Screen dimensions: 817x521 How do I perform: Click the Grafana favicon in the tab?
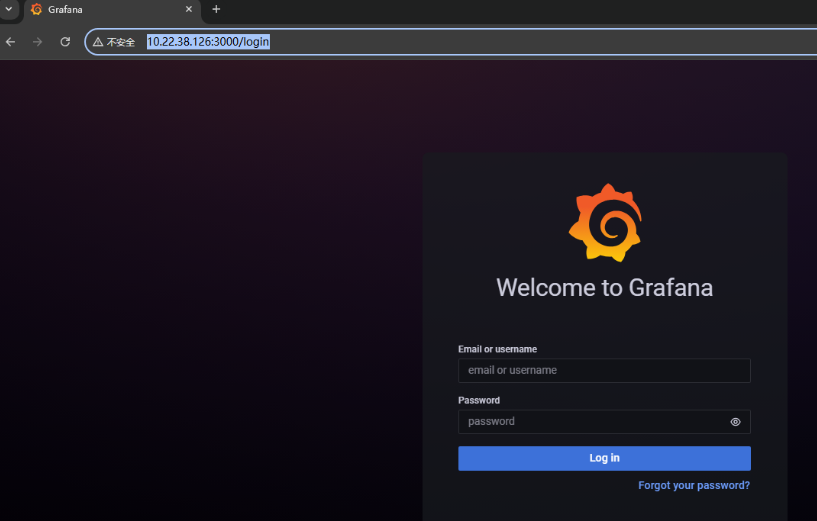(36, 9)
